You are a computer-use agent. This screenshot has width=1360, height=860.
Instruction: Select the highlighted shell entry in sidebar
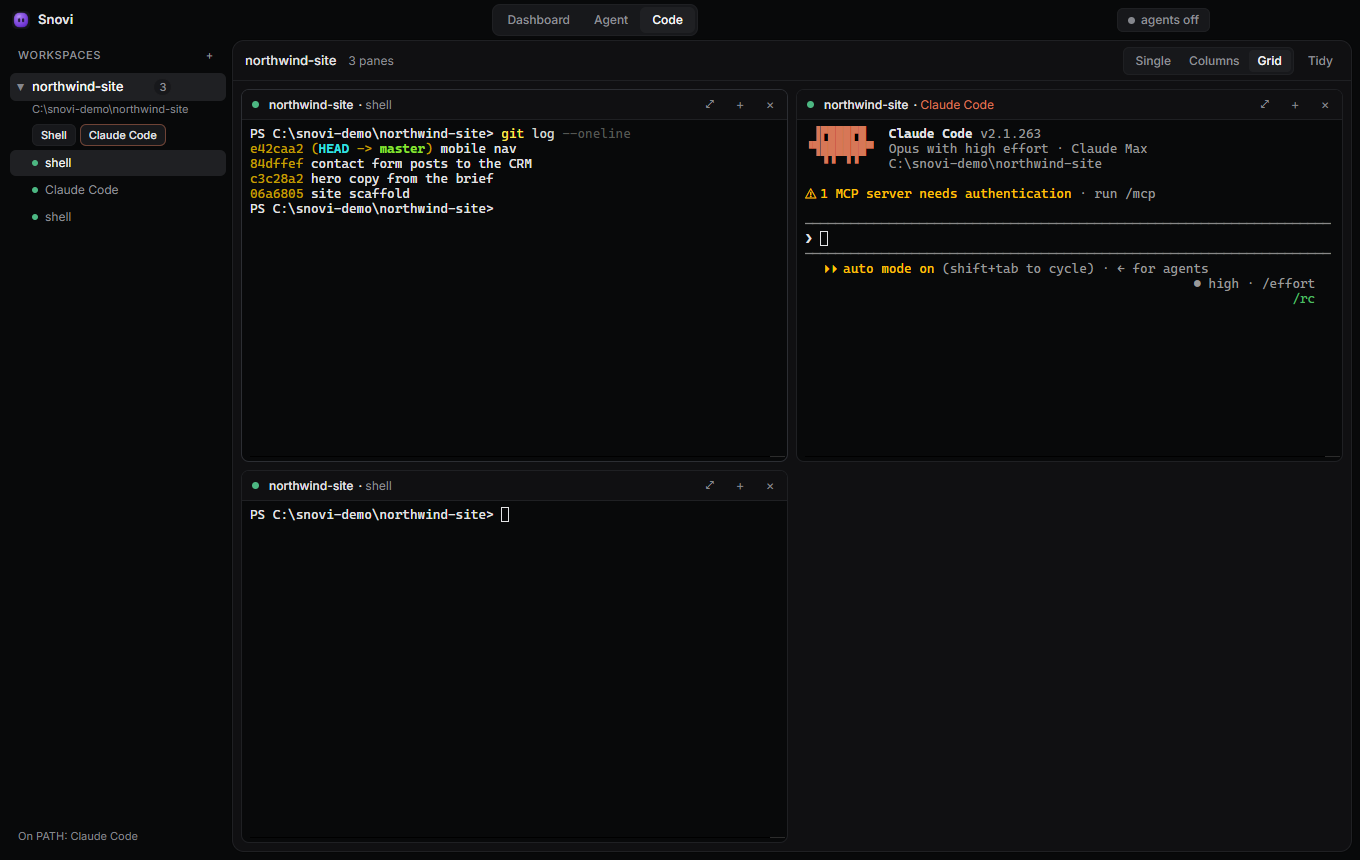(118, 163)
